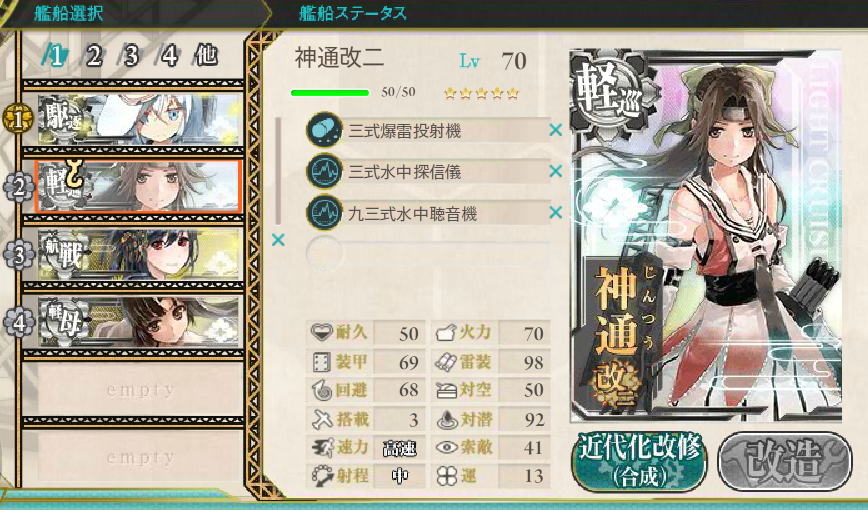Remove the 三式水中探信儀 equipment with its X
The width and height of the screenshot is (868, 510).
pyautogui.click(x=555, y=172)
